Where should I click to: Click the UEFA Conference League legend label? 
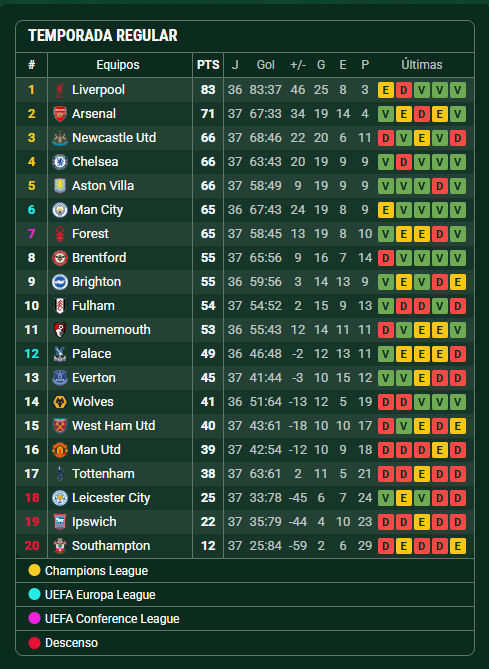[112, 619]
